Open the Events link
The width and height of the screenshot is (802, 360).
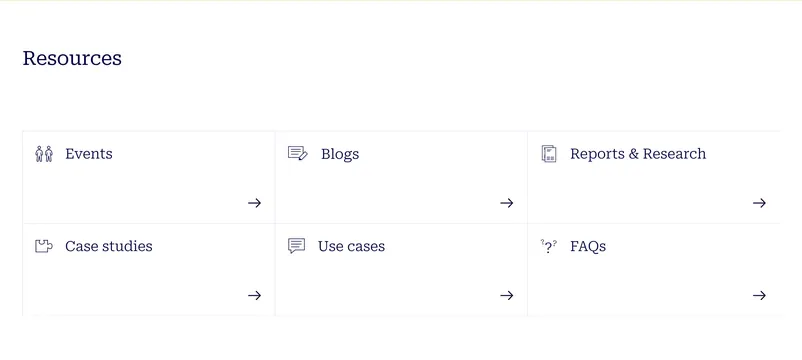89,154
